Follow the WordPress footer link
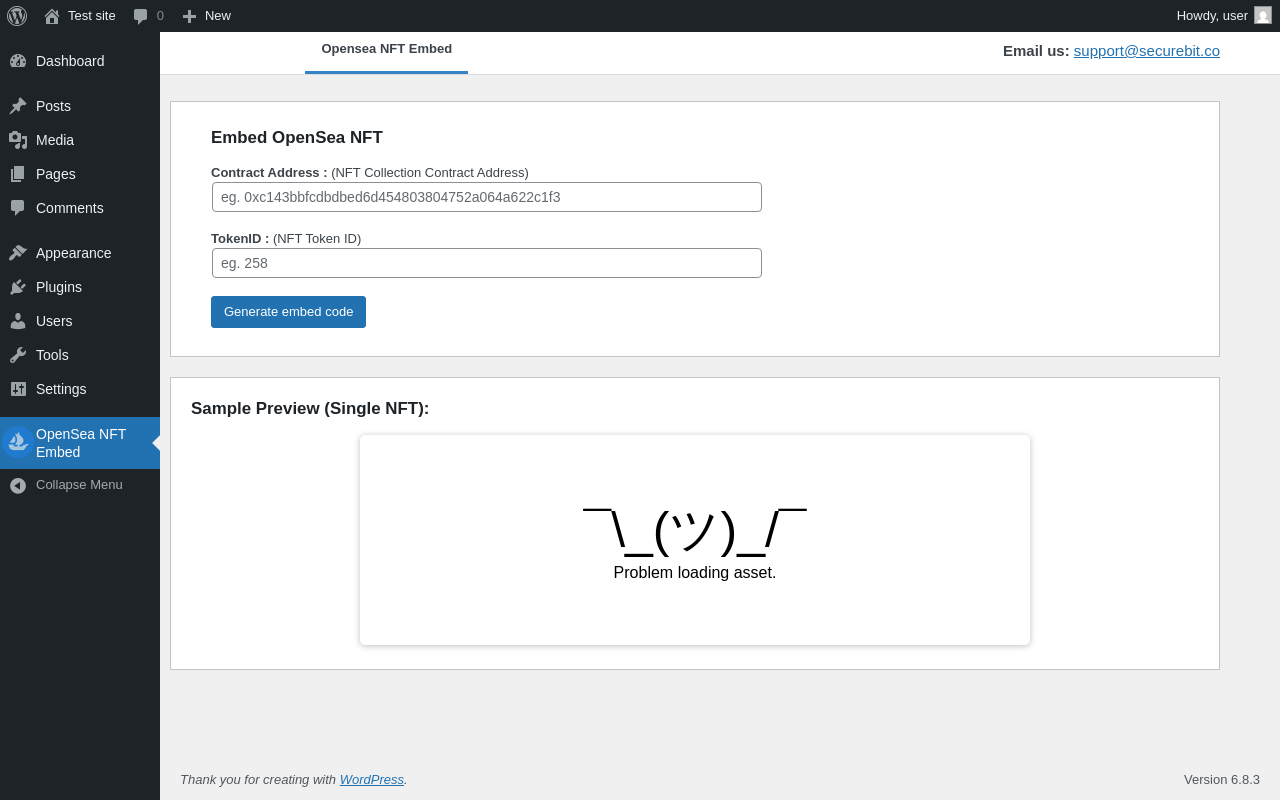1280x800 pixels. (372, 779)
